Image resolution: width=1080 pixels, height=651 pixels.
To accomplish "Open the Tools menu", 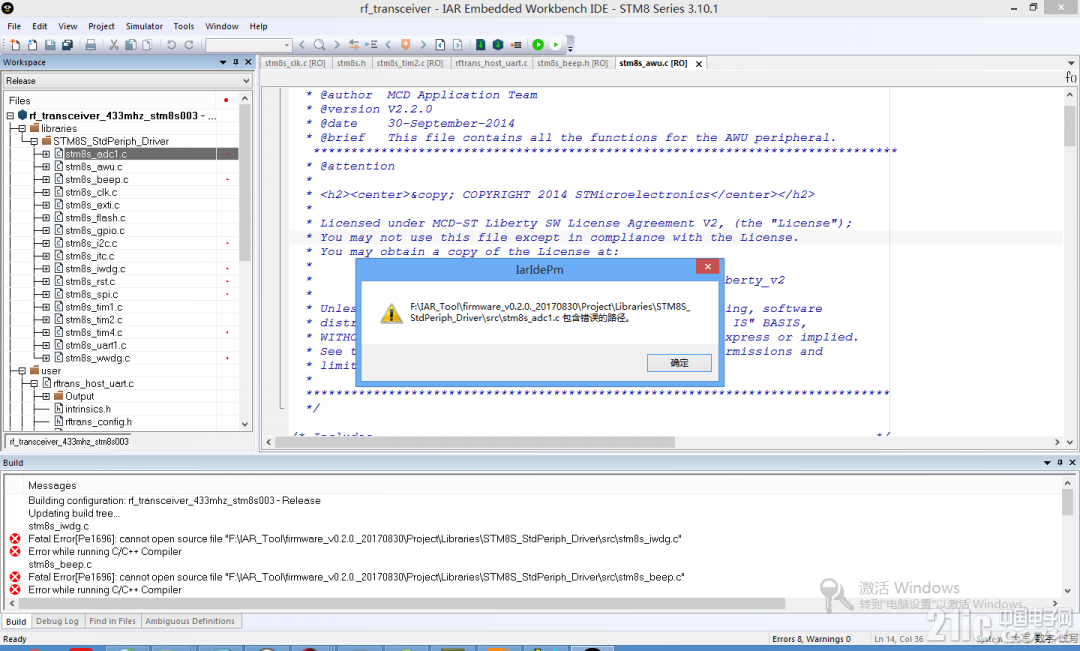I will point(184,26).
